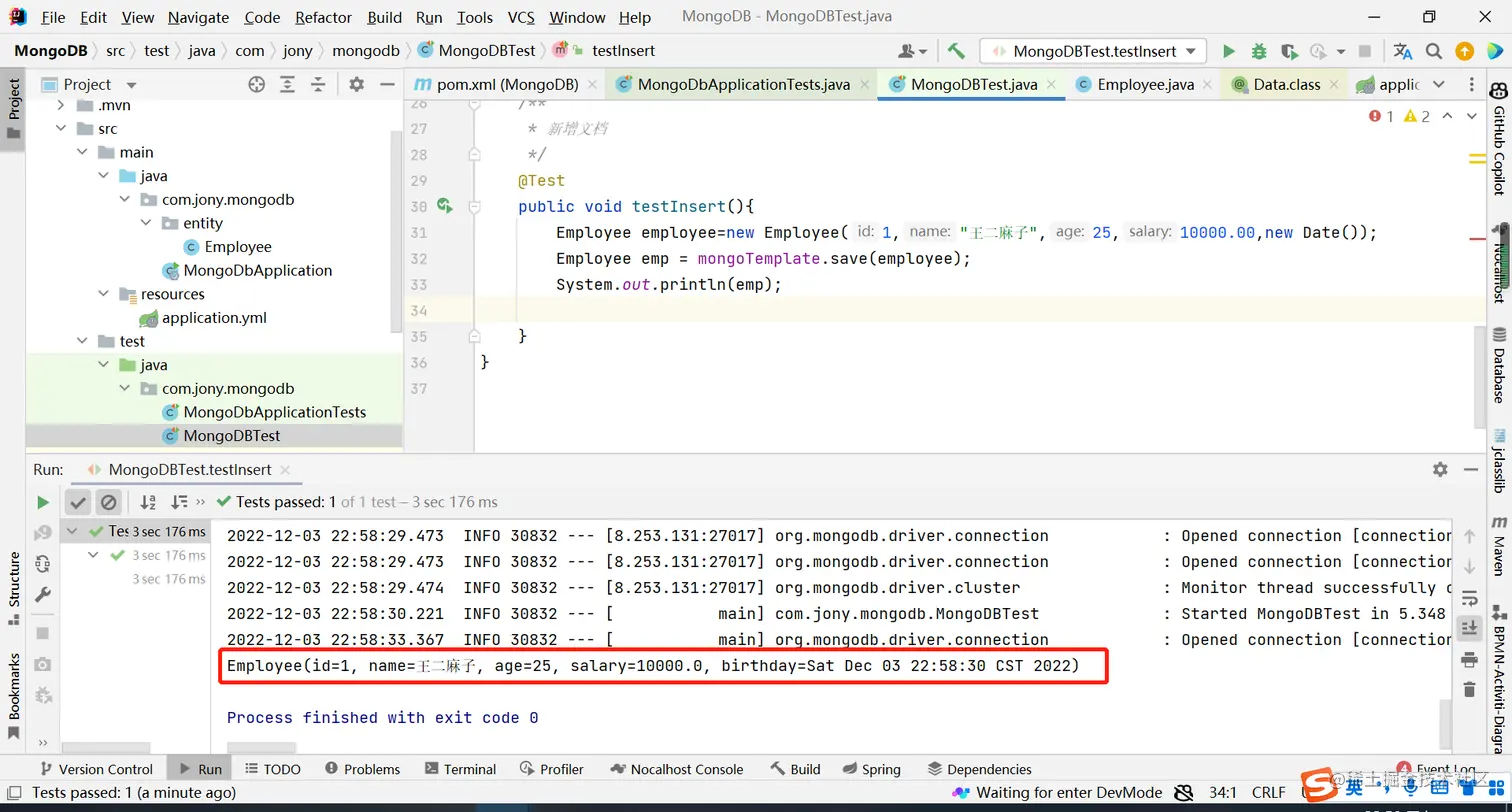Viewport: 1512px width, 812px height.
Task: Open the Refactor menu
Action: tap(323, 17)
